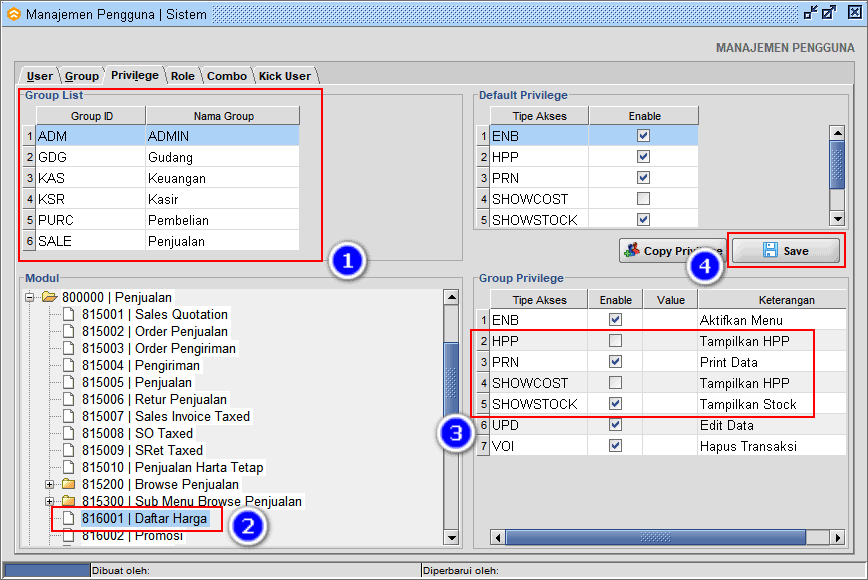Enable HPP checkbox in Group Privilege
Screen dimensions: 868x580
click(615, 340)
